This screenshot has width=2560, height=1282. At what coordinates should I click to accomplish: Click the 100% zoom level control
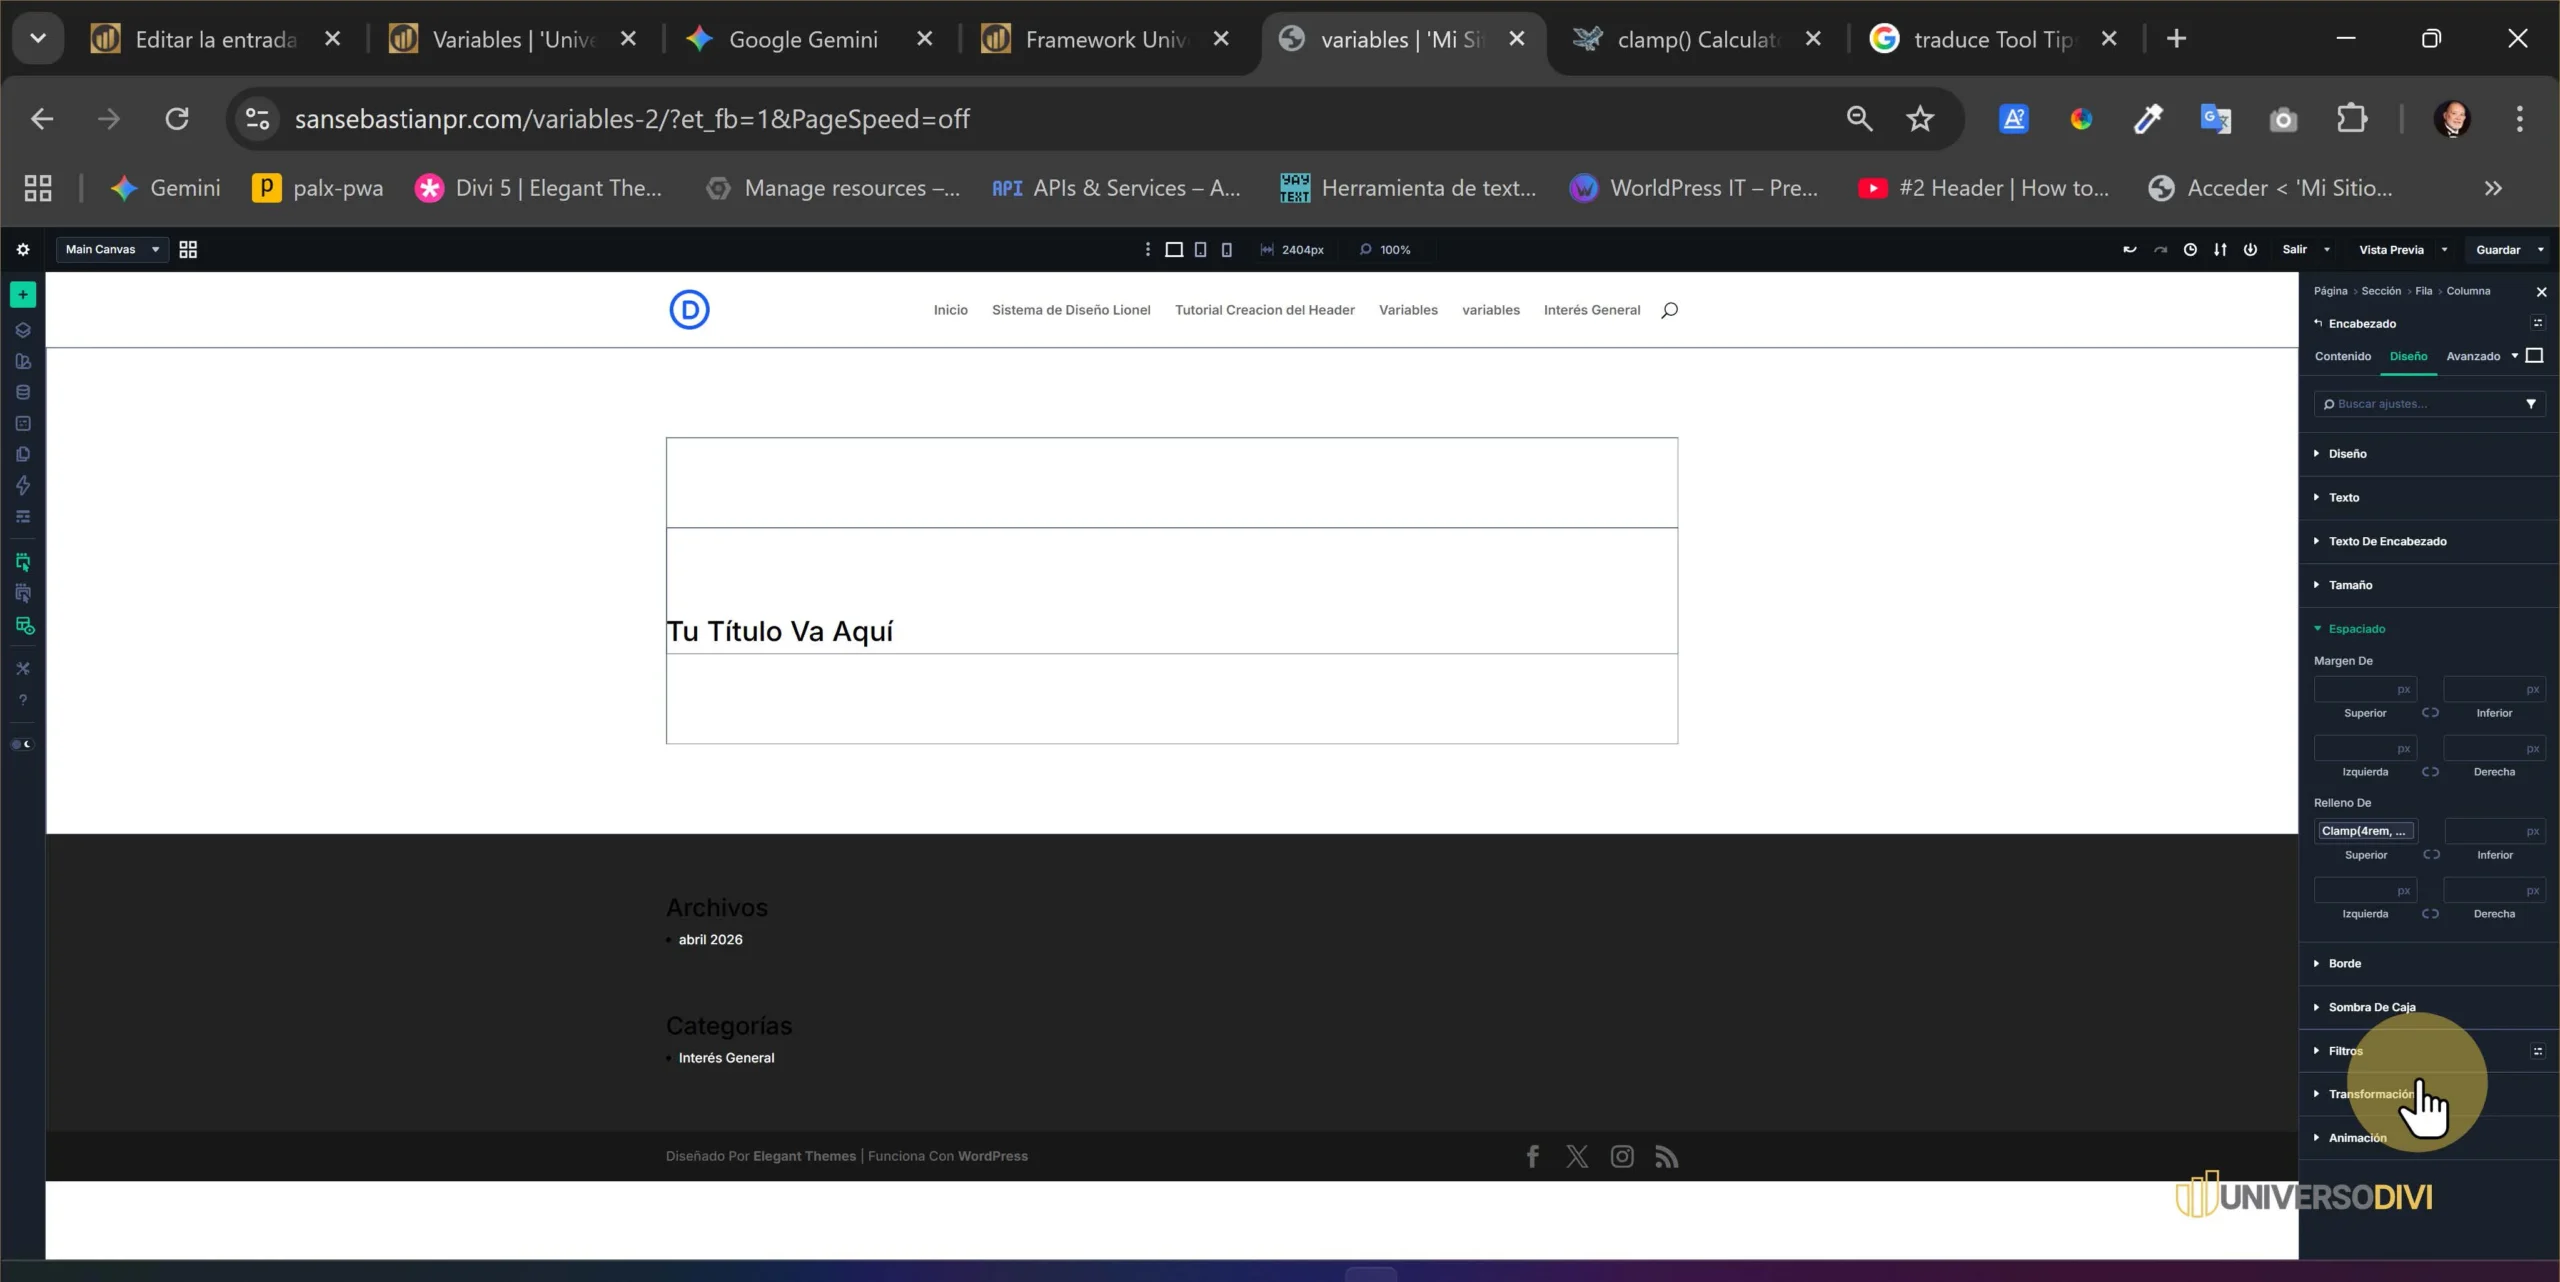pos(1385,250)
